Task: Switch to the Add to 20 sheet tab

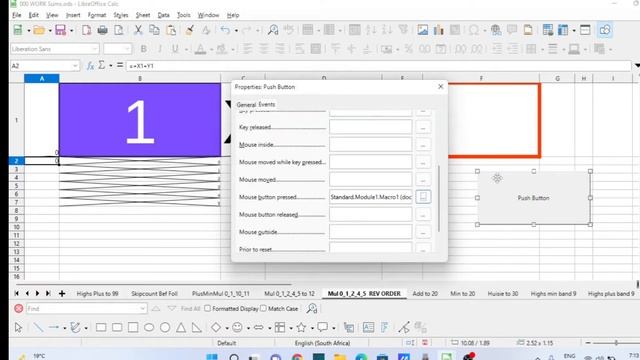Action: click(x=425, y=293)
